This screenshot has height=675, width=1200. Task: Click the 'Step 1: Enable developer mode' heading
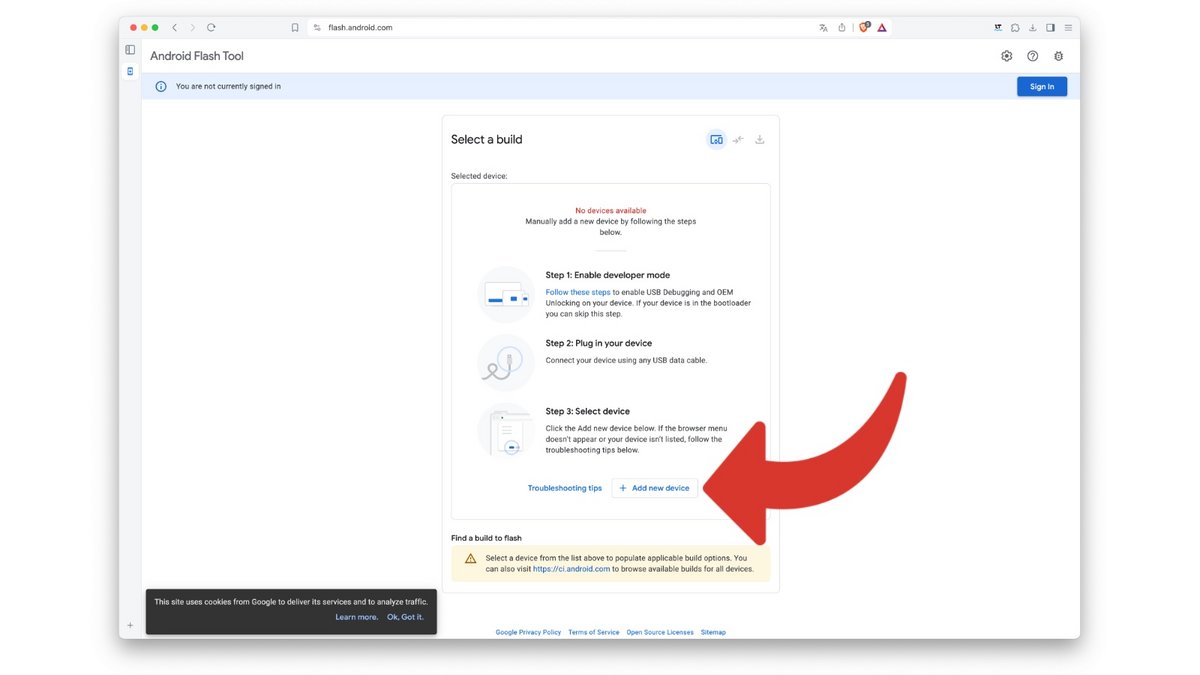(608, 275)
